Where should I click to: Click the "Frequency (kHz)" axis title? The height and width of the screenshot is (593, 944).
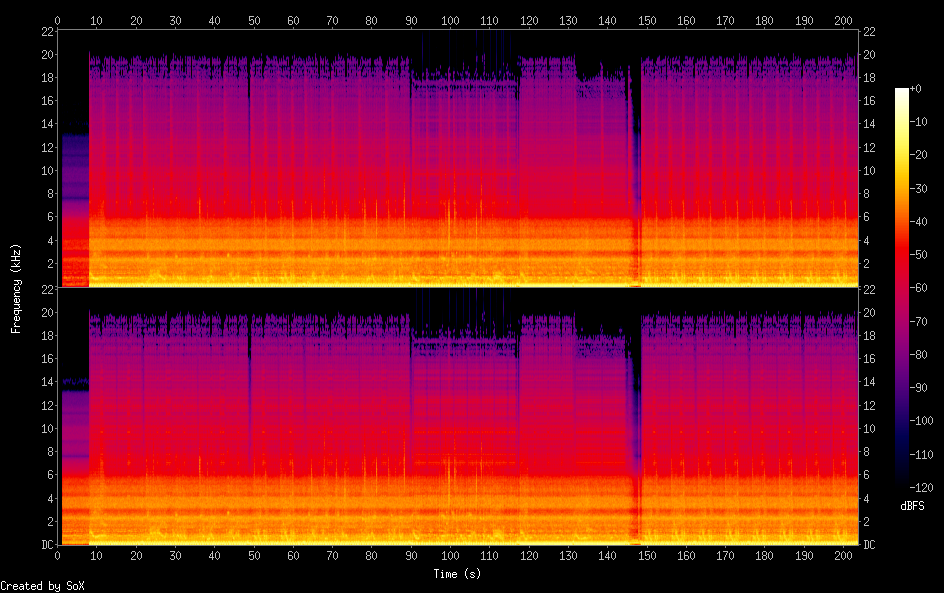(16, 288)
